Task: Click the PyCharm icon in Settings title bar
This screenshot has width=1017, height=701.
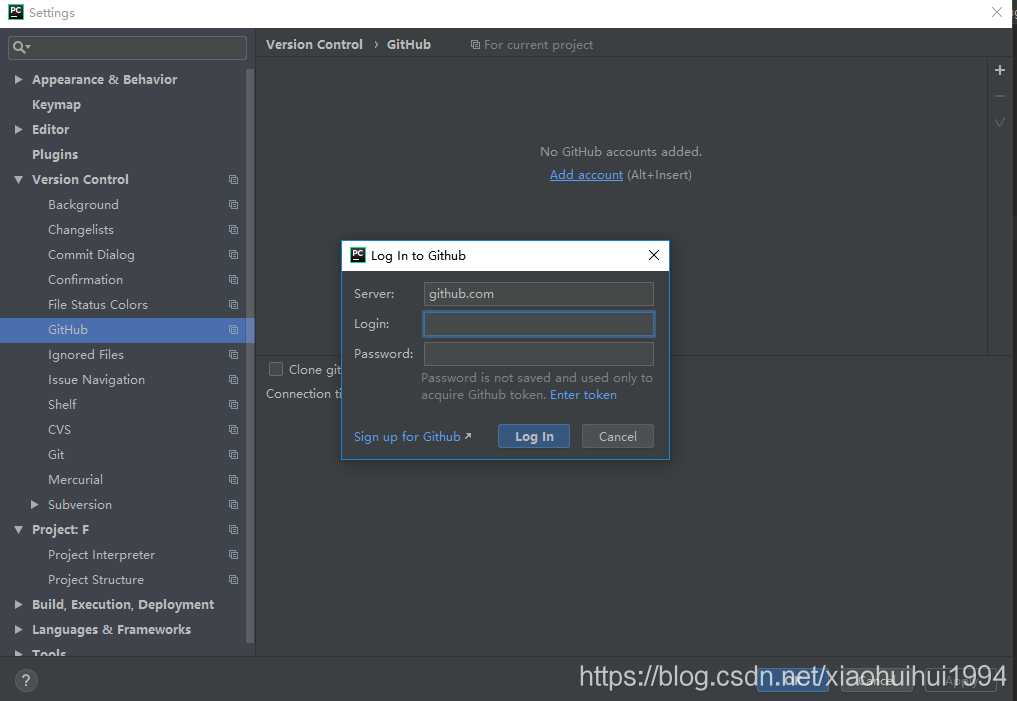Action: coord(16,12)
